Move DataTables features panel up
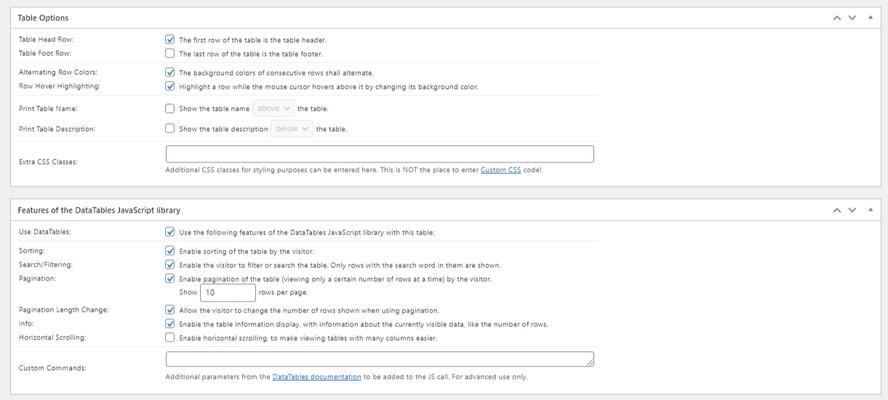888x400 pixels. pos(836,210)
